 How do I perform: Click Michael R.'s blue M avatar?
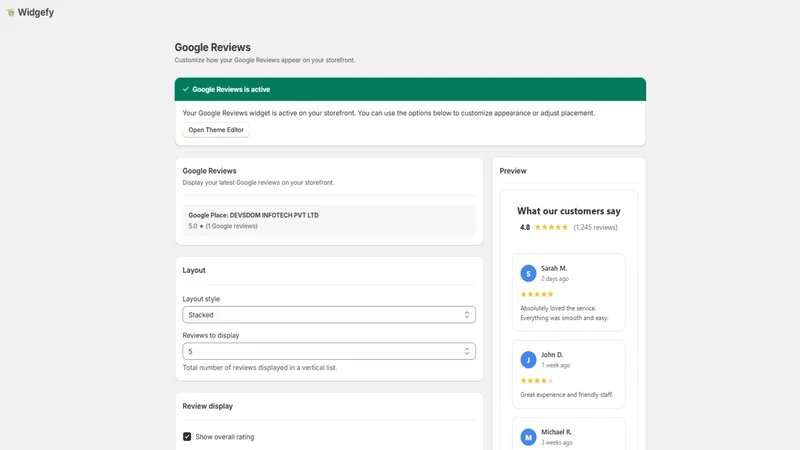[528, 437]
